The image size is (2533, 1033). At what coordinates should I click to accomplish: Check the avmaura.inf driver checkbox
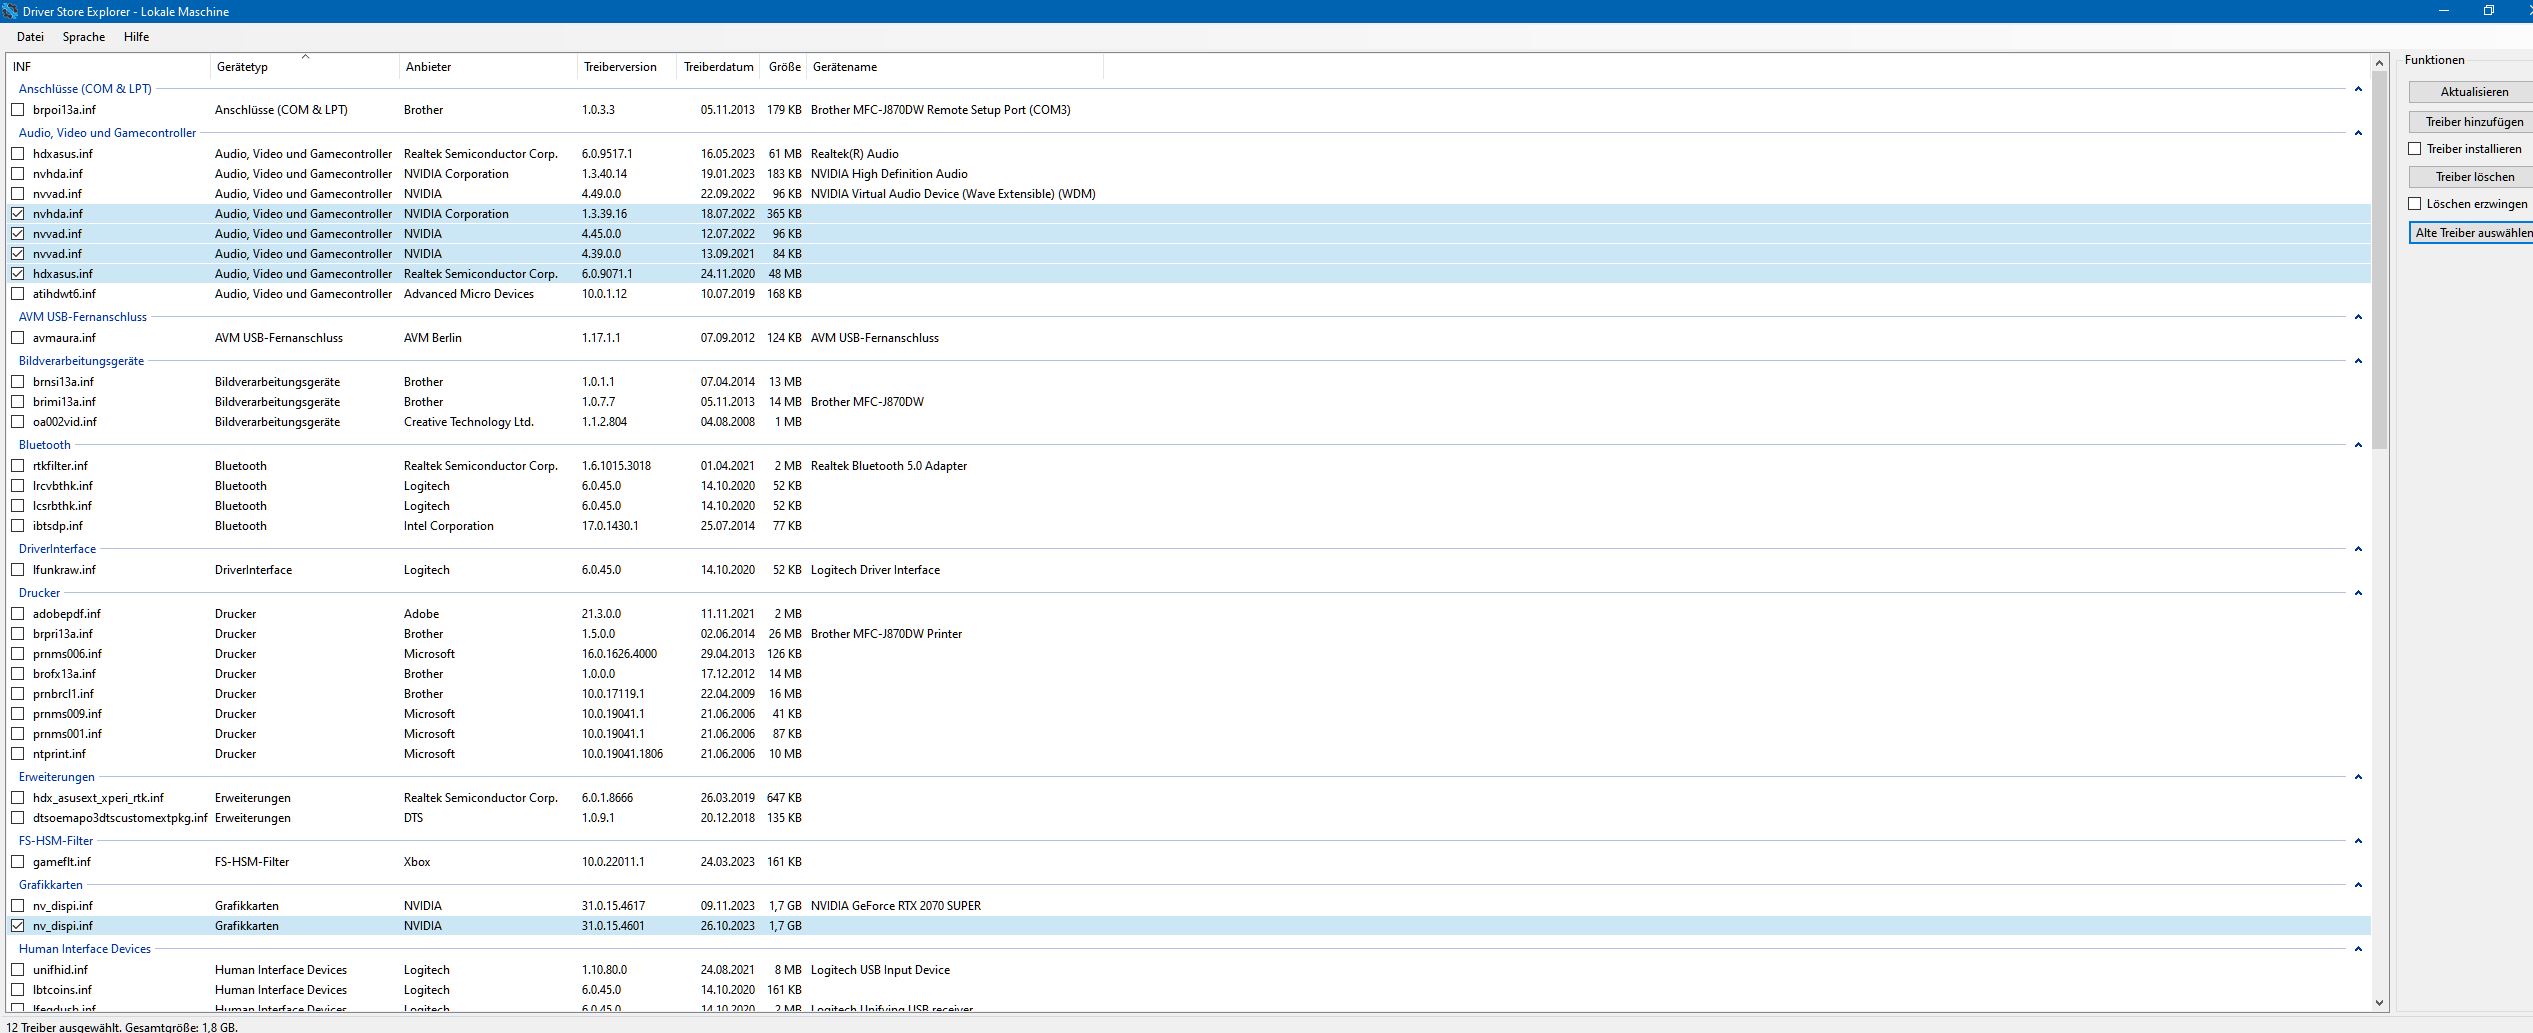click(x=18, y=338)
